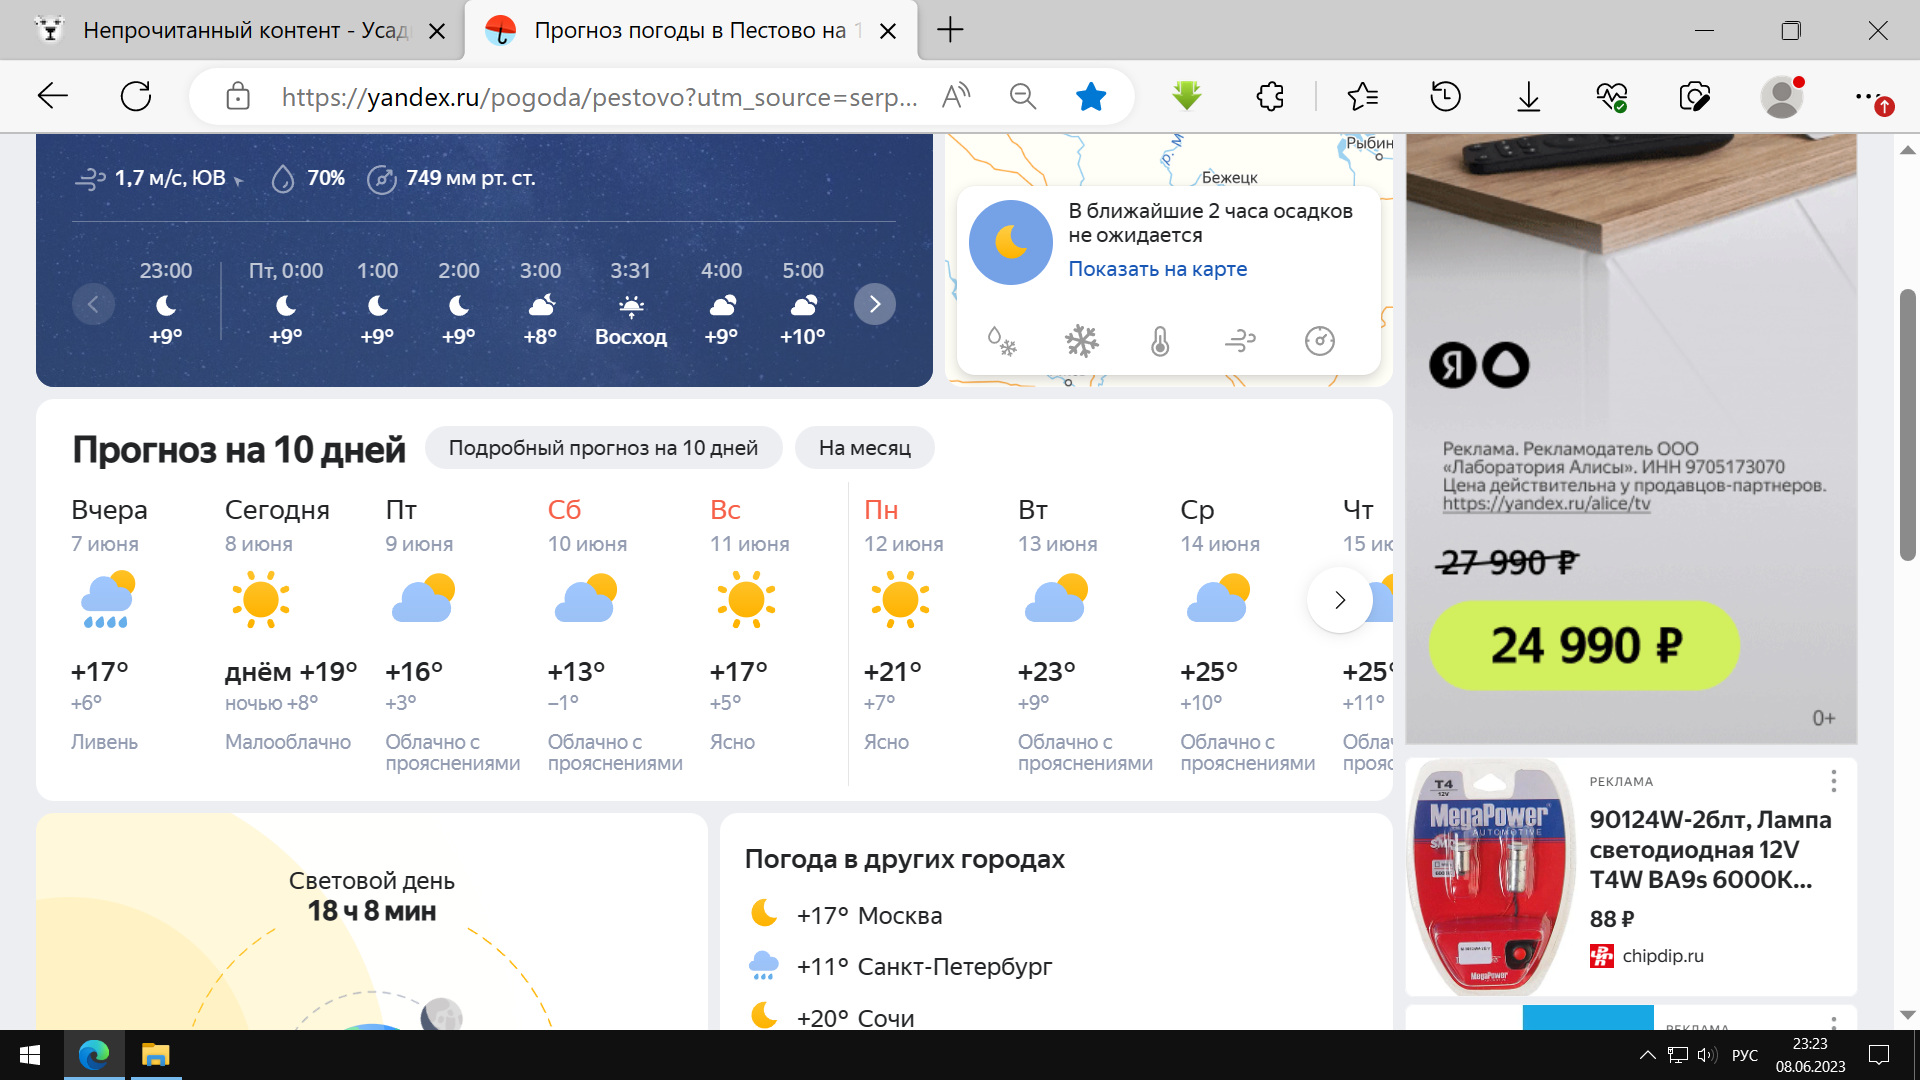
Task: Show temperature layer on map widget
Action: click(x=1160, y=341)
